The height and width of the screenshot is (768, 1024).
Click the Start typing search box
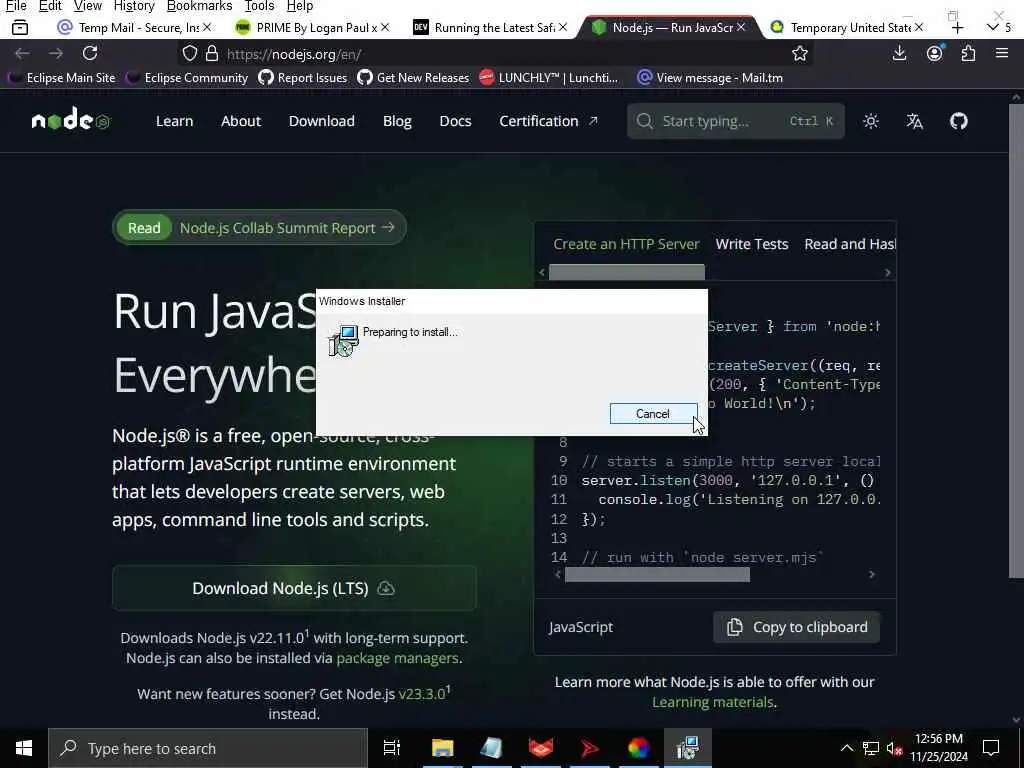pos(736,121)
